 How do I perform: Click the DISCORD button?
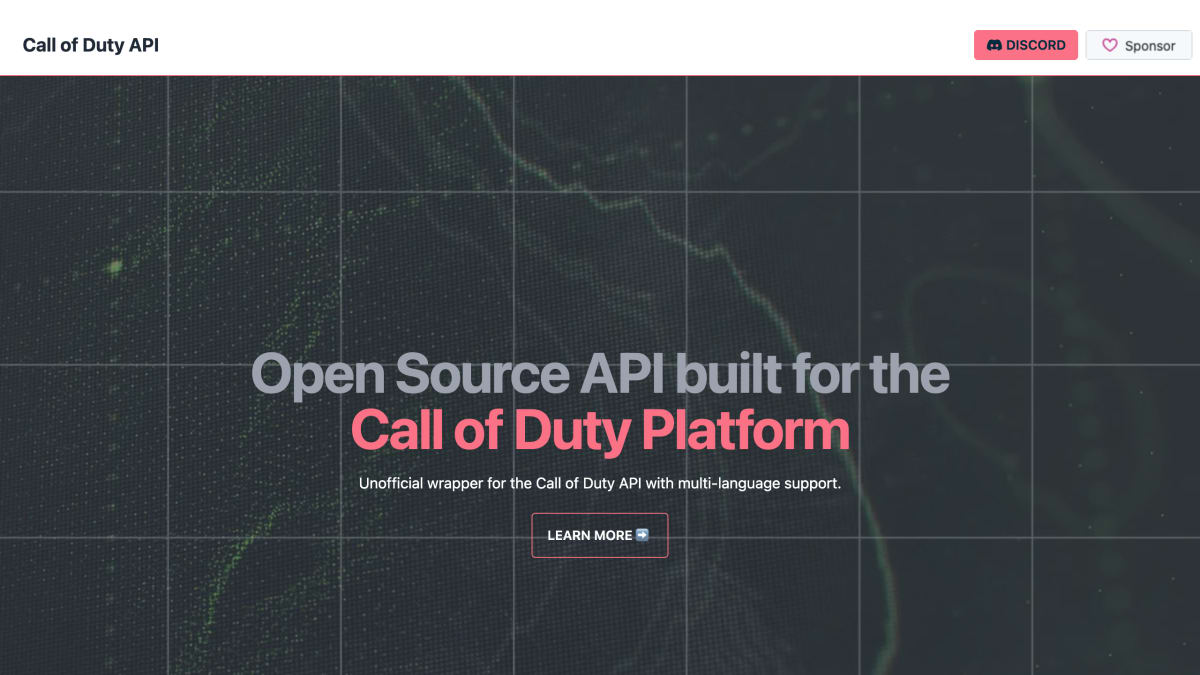[1026, 45]
